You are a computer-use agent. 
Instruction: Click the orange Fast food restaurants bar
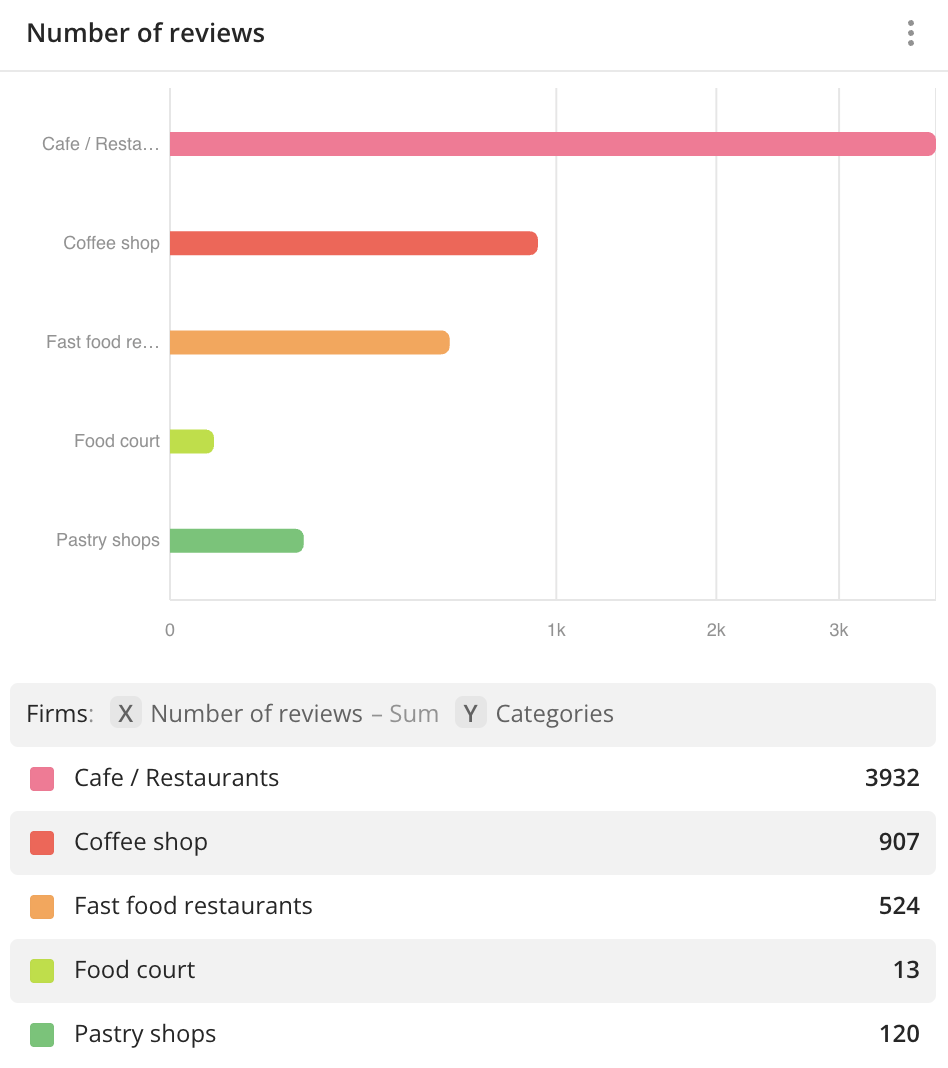pos(309,342)
